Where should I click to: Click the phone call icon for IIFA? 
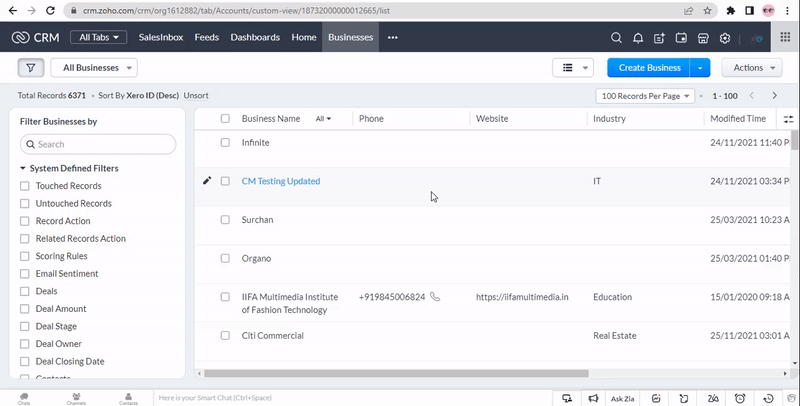435,296
